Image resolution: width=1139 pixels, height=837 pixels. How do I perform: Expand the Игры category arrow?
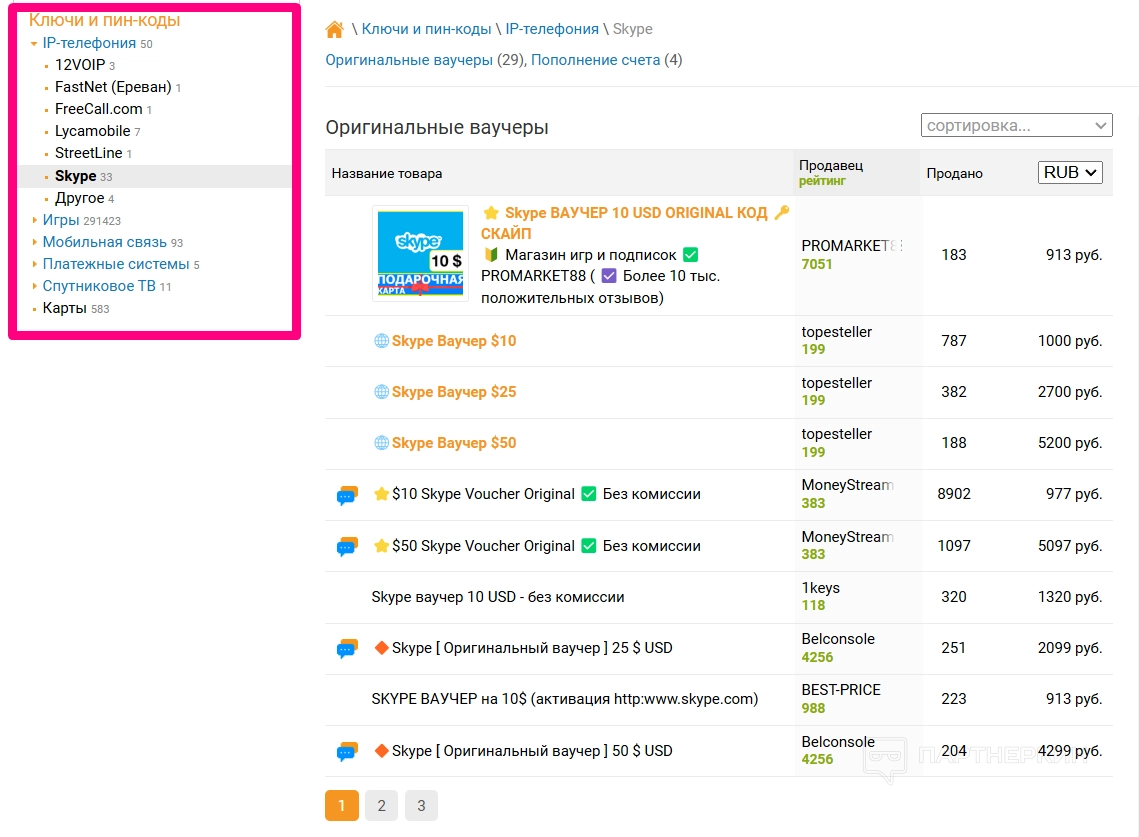(x=34, y=220)
